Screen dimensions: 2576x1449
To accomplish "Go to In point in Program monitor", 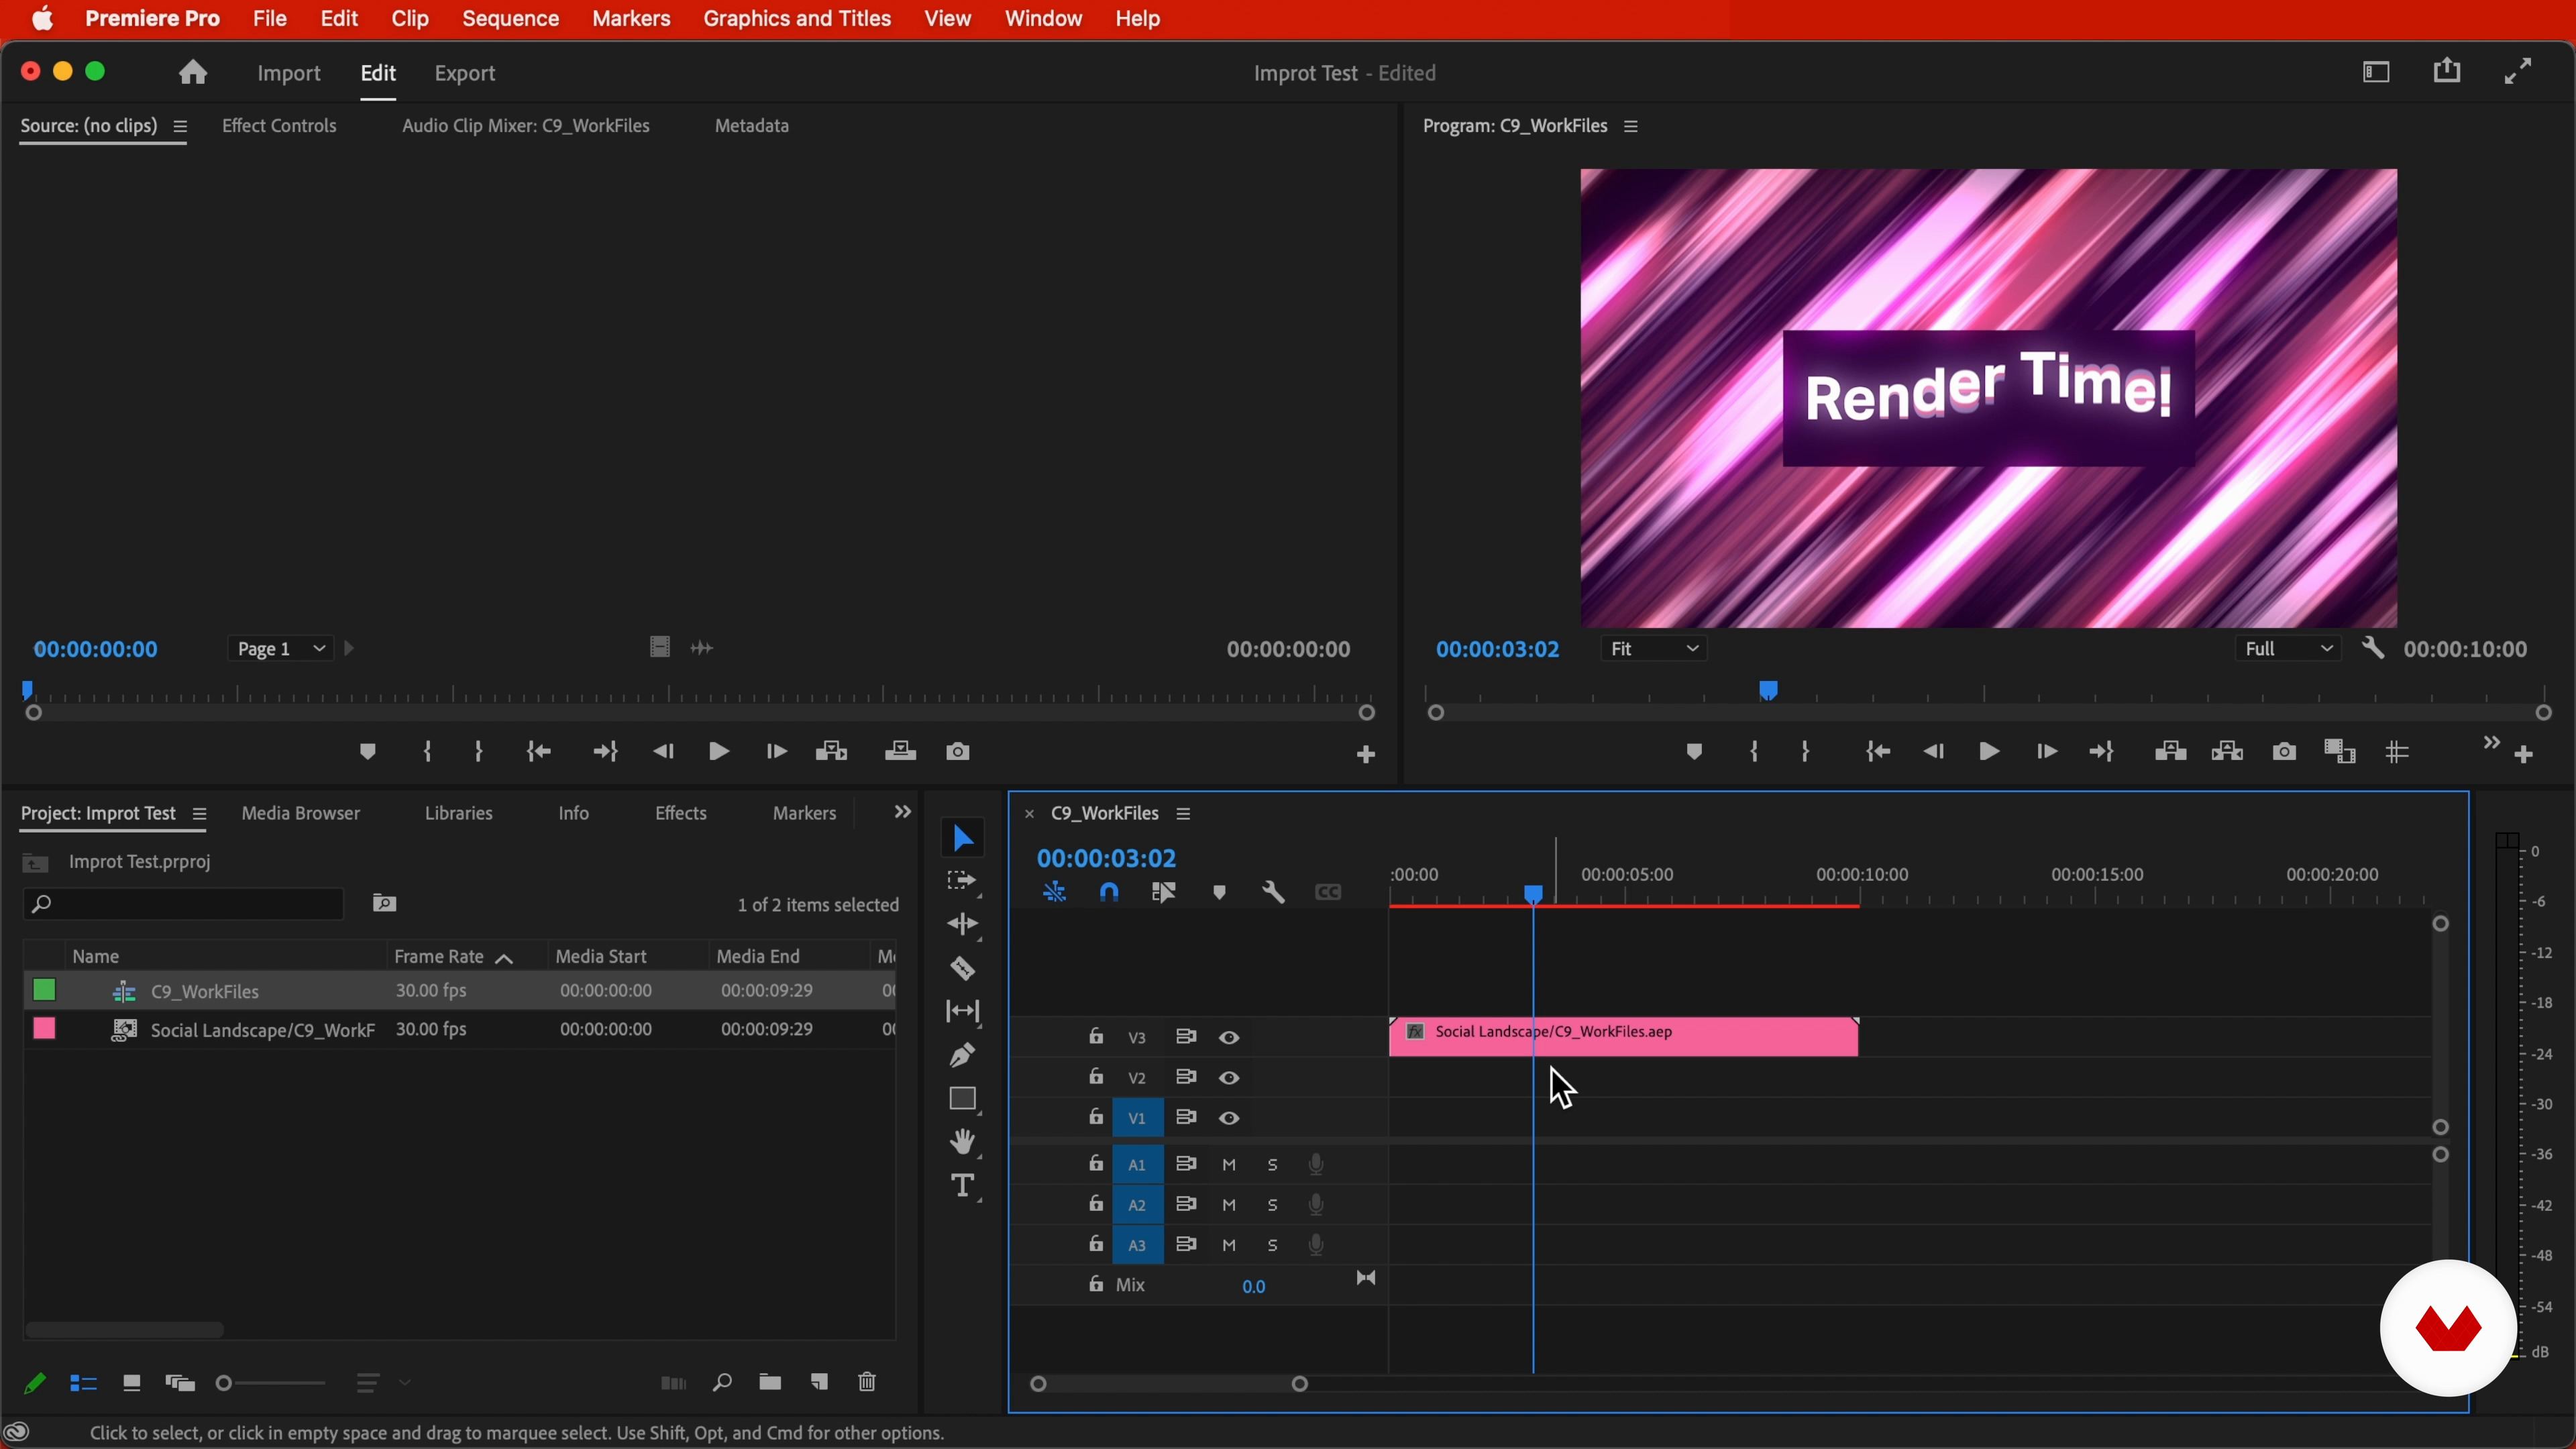I will pyautogui.click(x=1877, y=752).
